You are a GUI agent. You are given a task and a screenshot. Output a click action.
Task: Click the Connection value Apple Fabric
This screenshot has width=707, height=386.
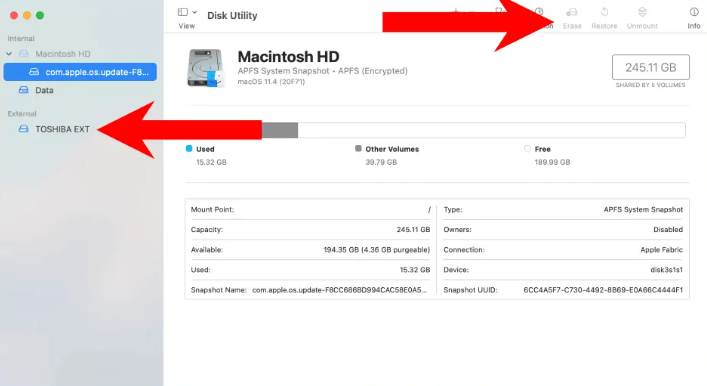[x=661, y=250]
